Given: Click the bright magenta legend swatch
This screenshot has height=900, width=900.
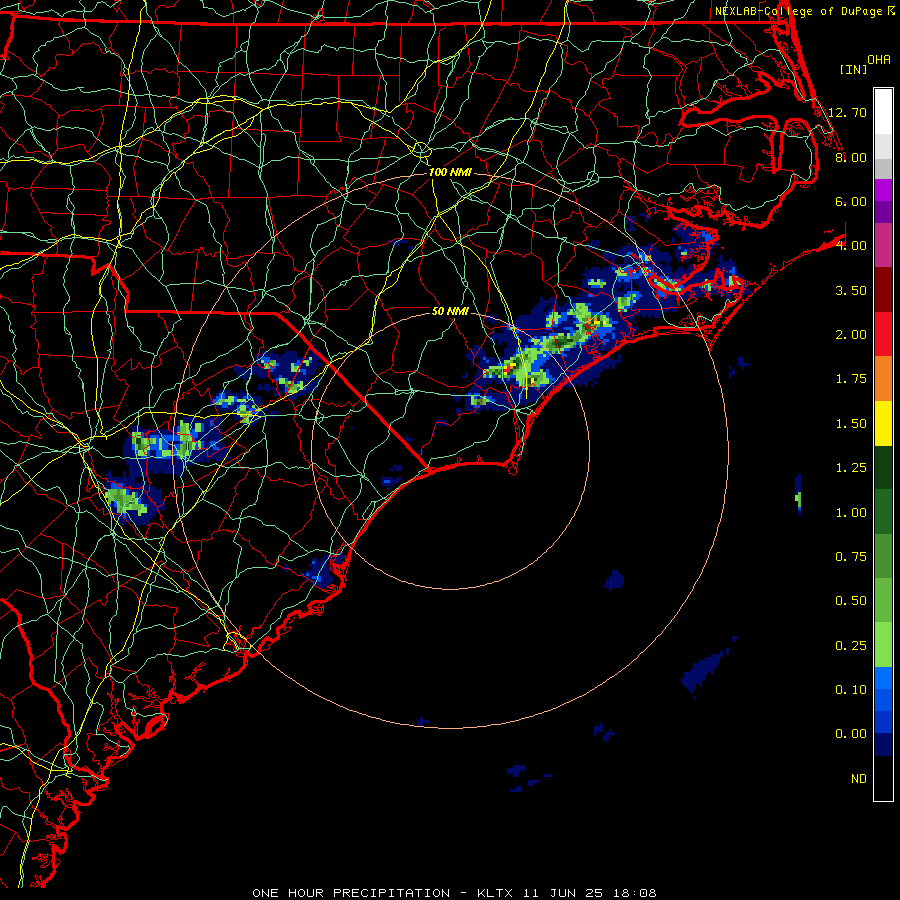Looking at the screenshot, I should [x=883, y=190].
